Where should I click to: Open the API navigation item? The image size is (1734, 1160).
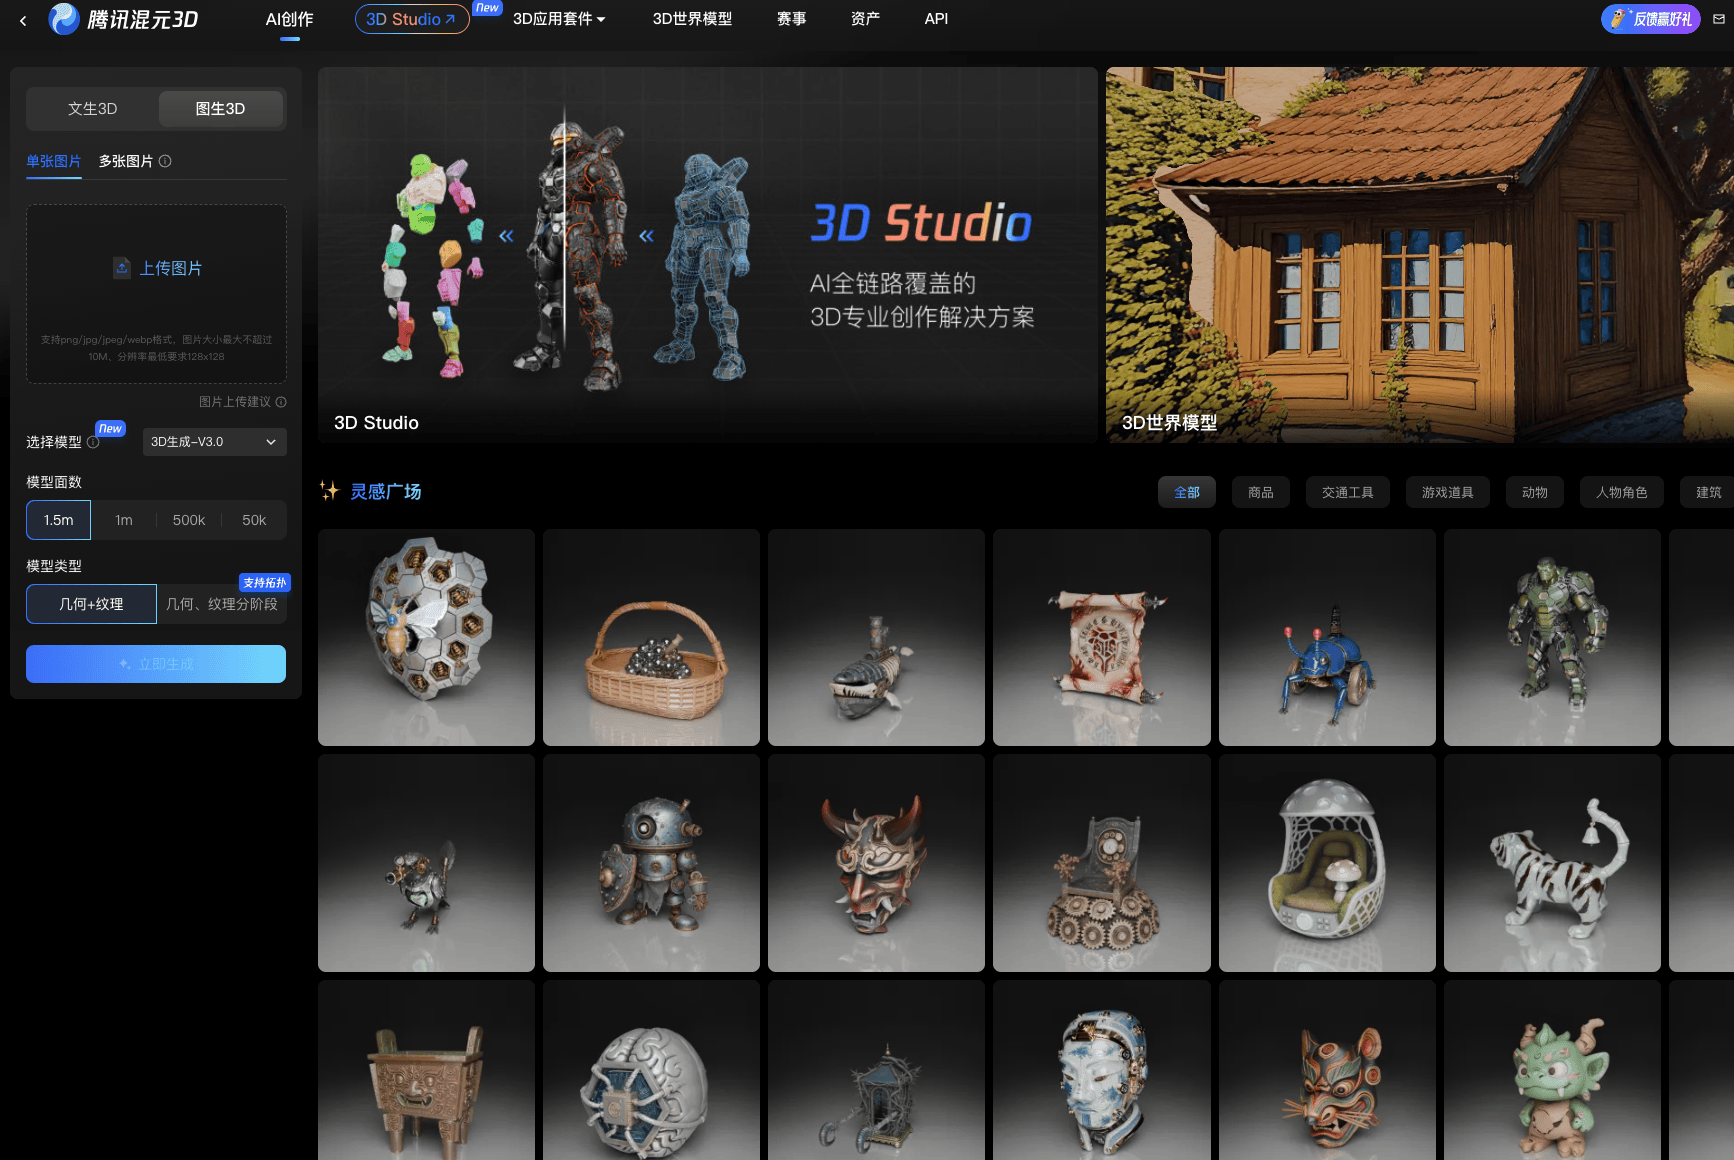937,19
